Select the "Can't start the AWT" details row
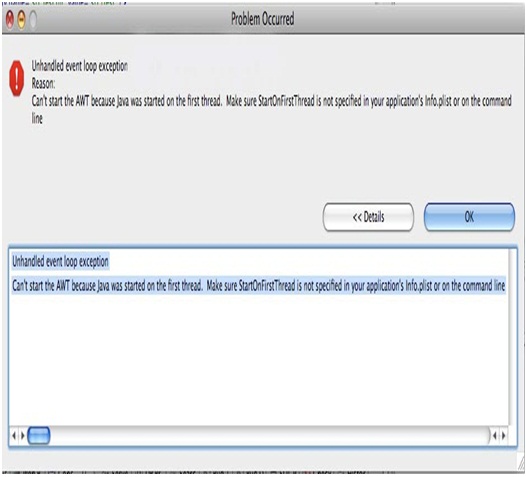Viewport: 526px width, 477px height. (258, 286)
